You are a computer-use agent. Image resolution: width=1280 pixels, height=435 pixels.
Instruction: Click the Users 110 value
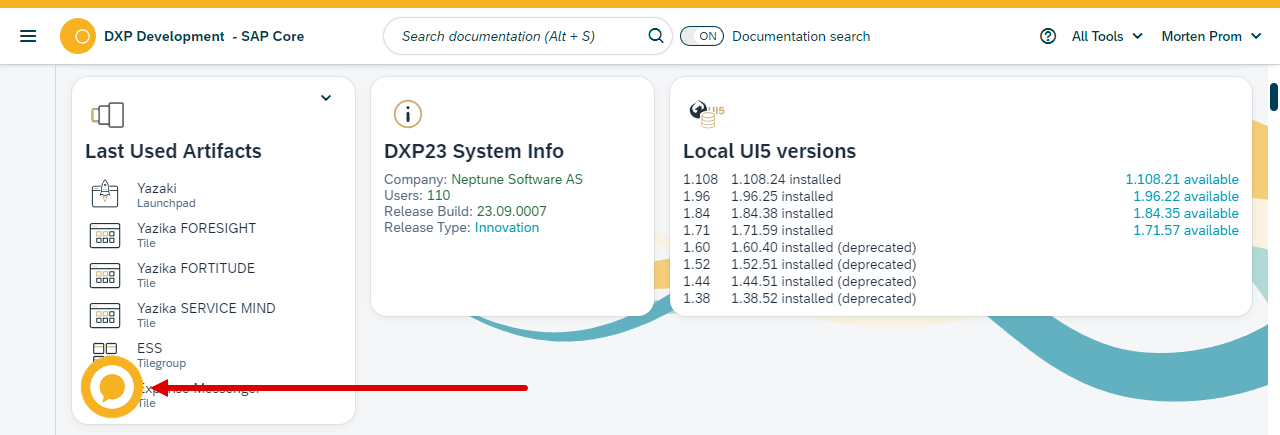[438, 195]
